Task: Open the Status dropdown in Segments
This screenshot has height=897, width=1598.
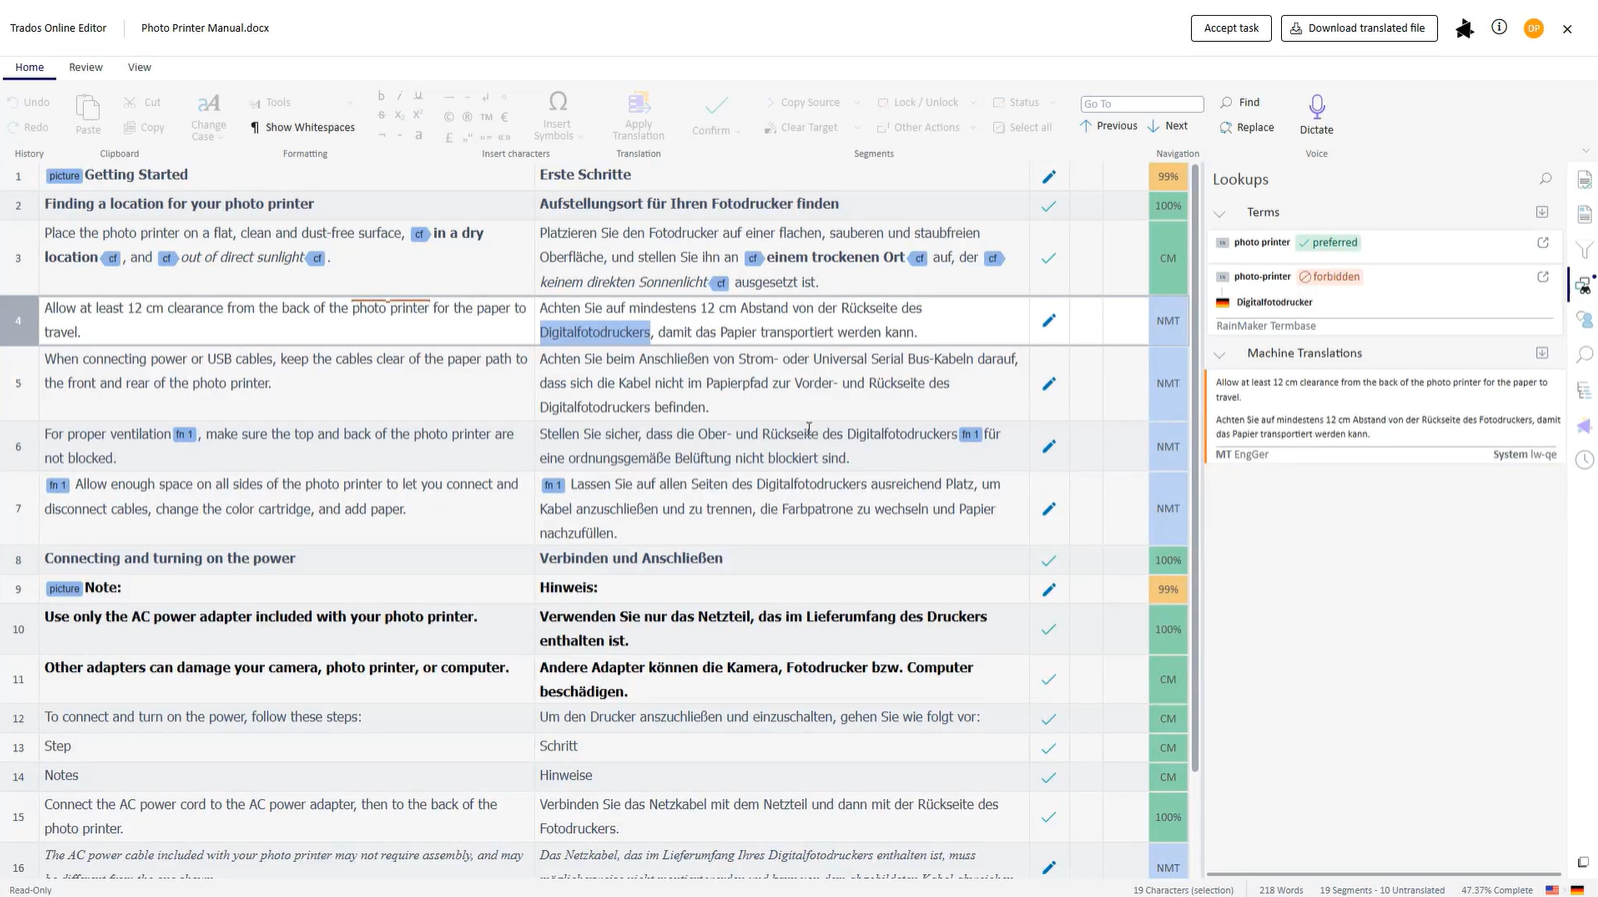Action: tap(1024, 102)
